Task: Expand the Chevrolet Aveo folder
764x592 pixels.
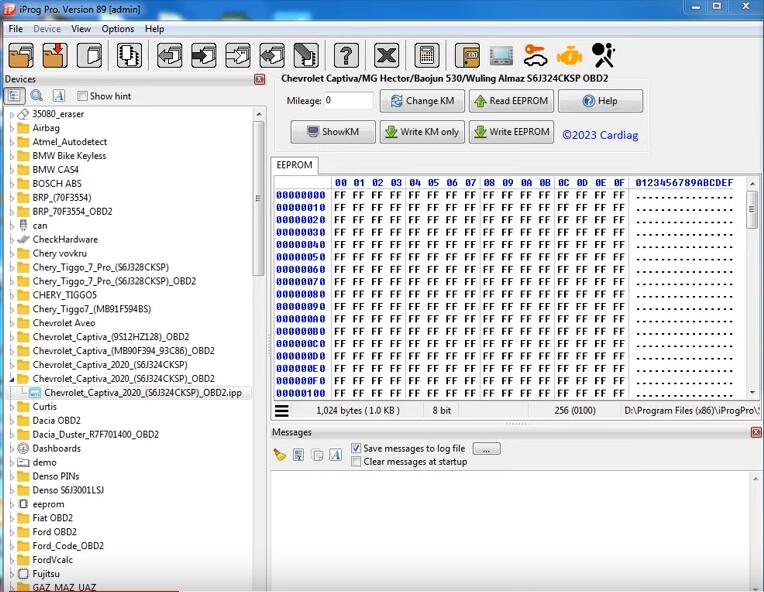Action: tap(12, 323)
